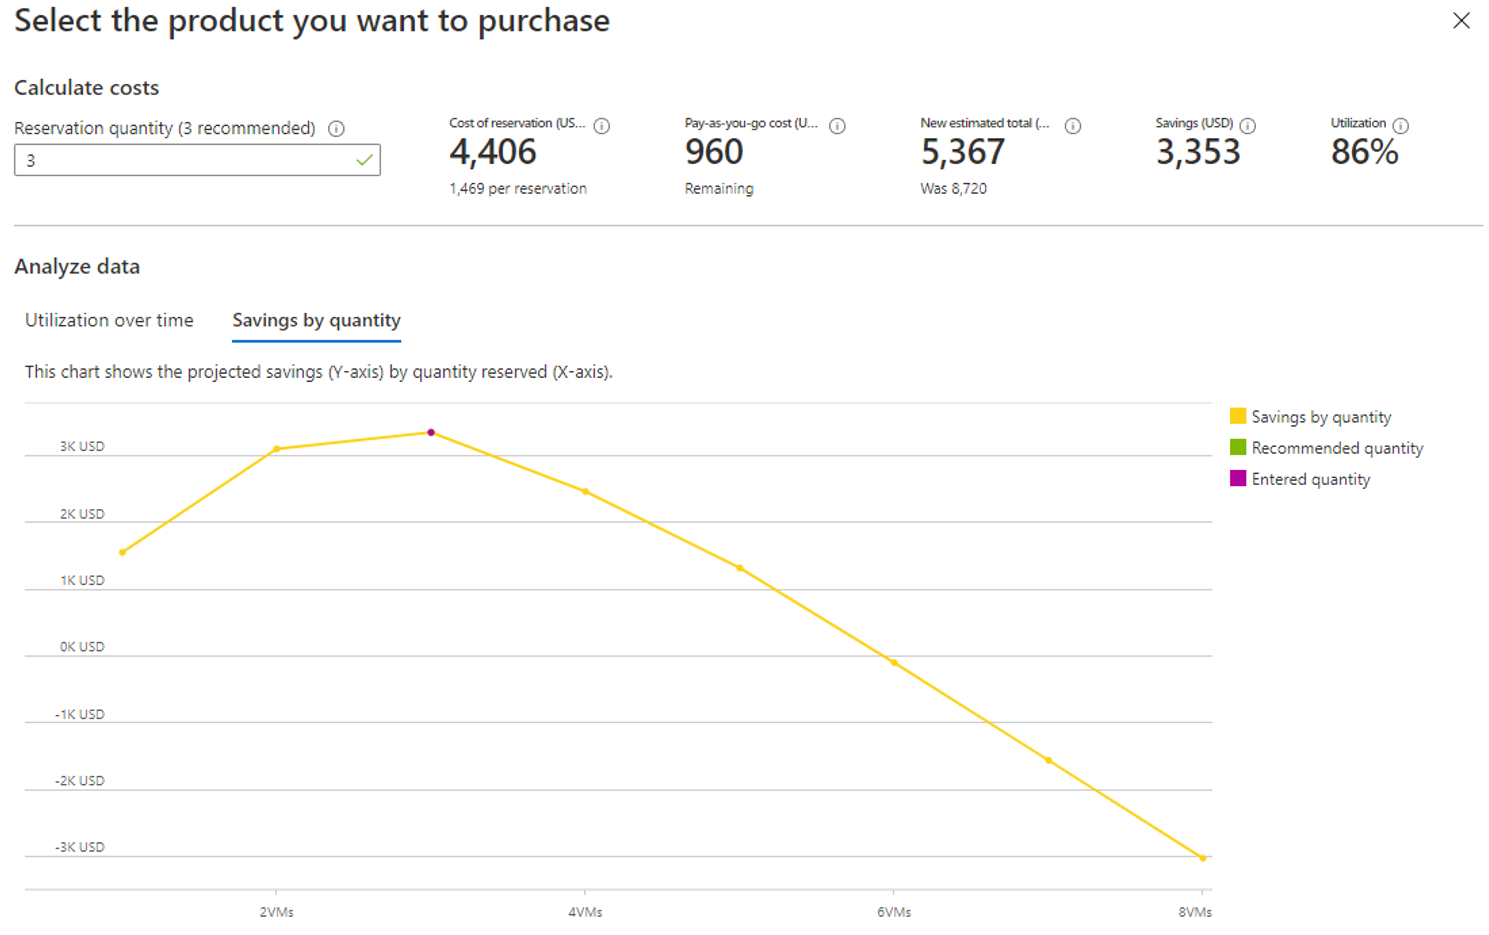Toggle purple Entered quantity legend swatch
This screenshot has width=1489, height=935.
(1238, 478)
